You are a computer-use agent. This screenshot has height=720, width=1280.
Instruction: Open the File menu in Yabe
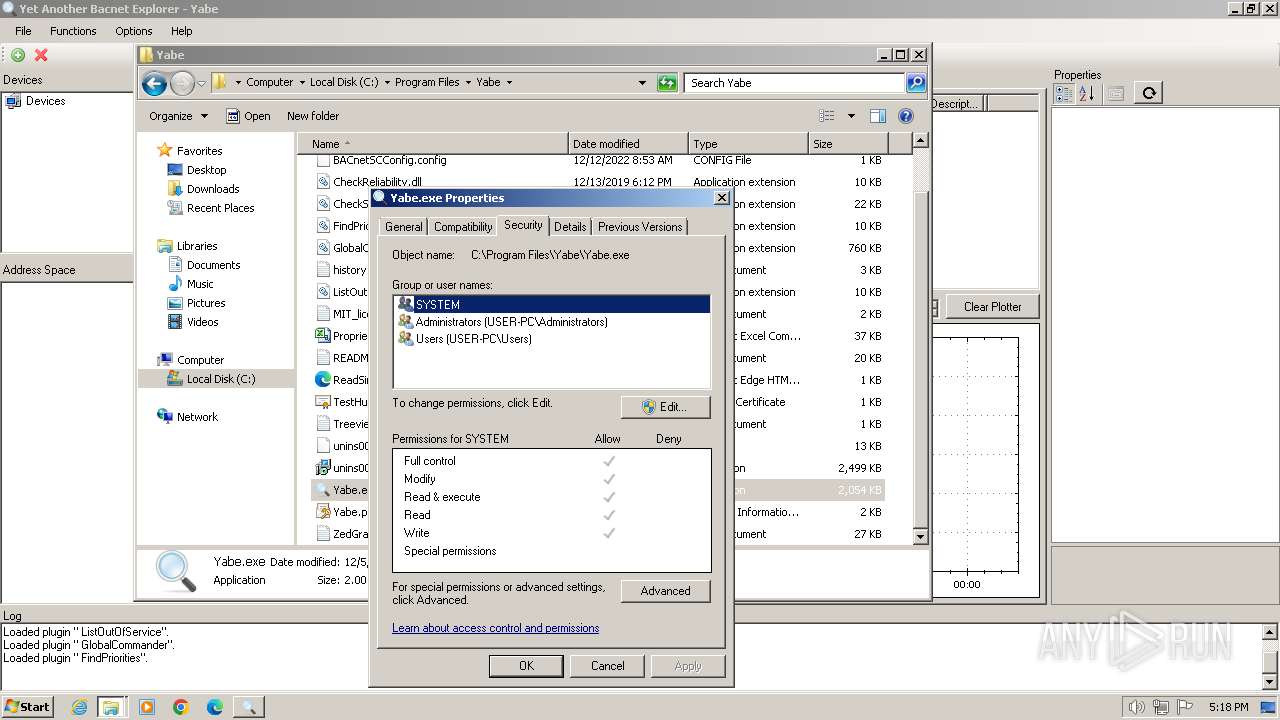(x=23, y=31)
